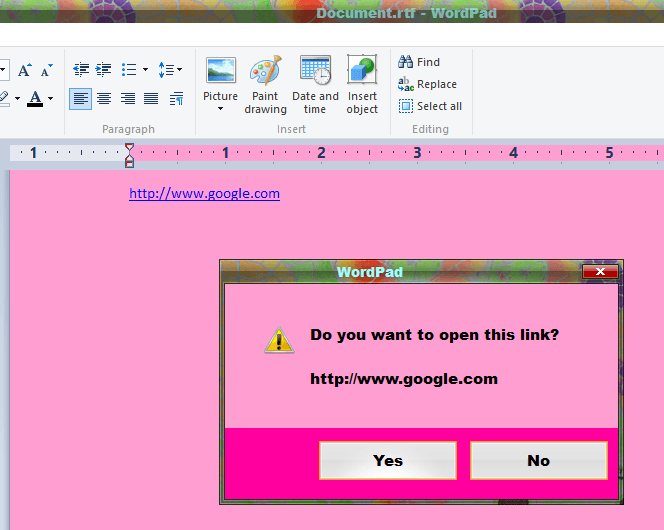Insert a Paint drawing
The image size is (664, 530).
coord(266,85)
